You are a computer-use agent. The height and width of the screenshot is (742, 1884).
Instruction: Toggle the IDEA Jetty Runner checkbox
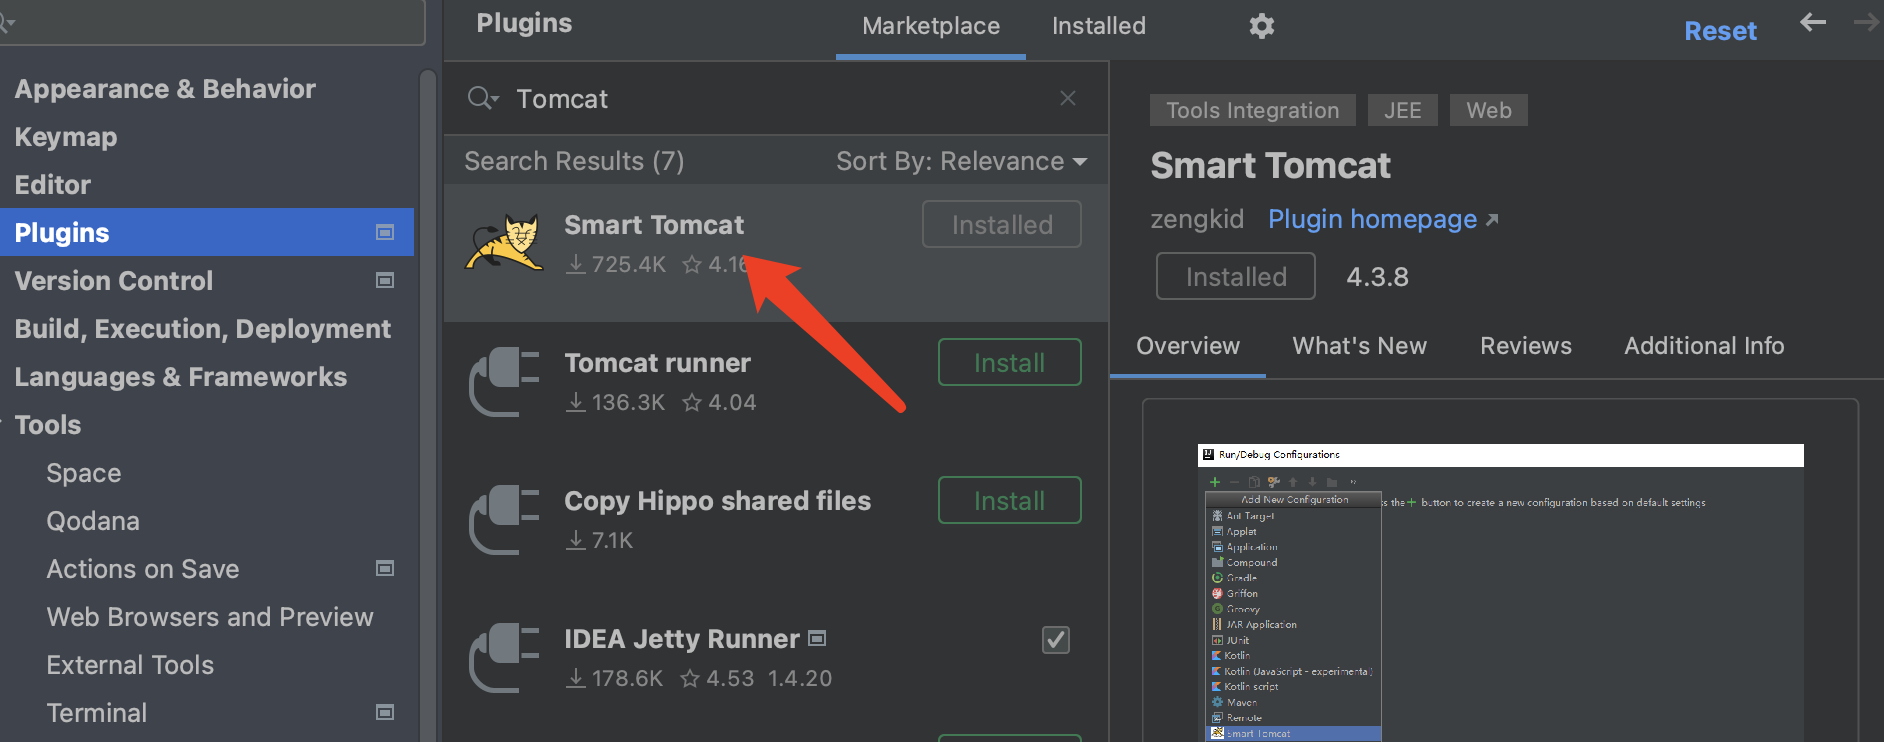coord(1056,640)
